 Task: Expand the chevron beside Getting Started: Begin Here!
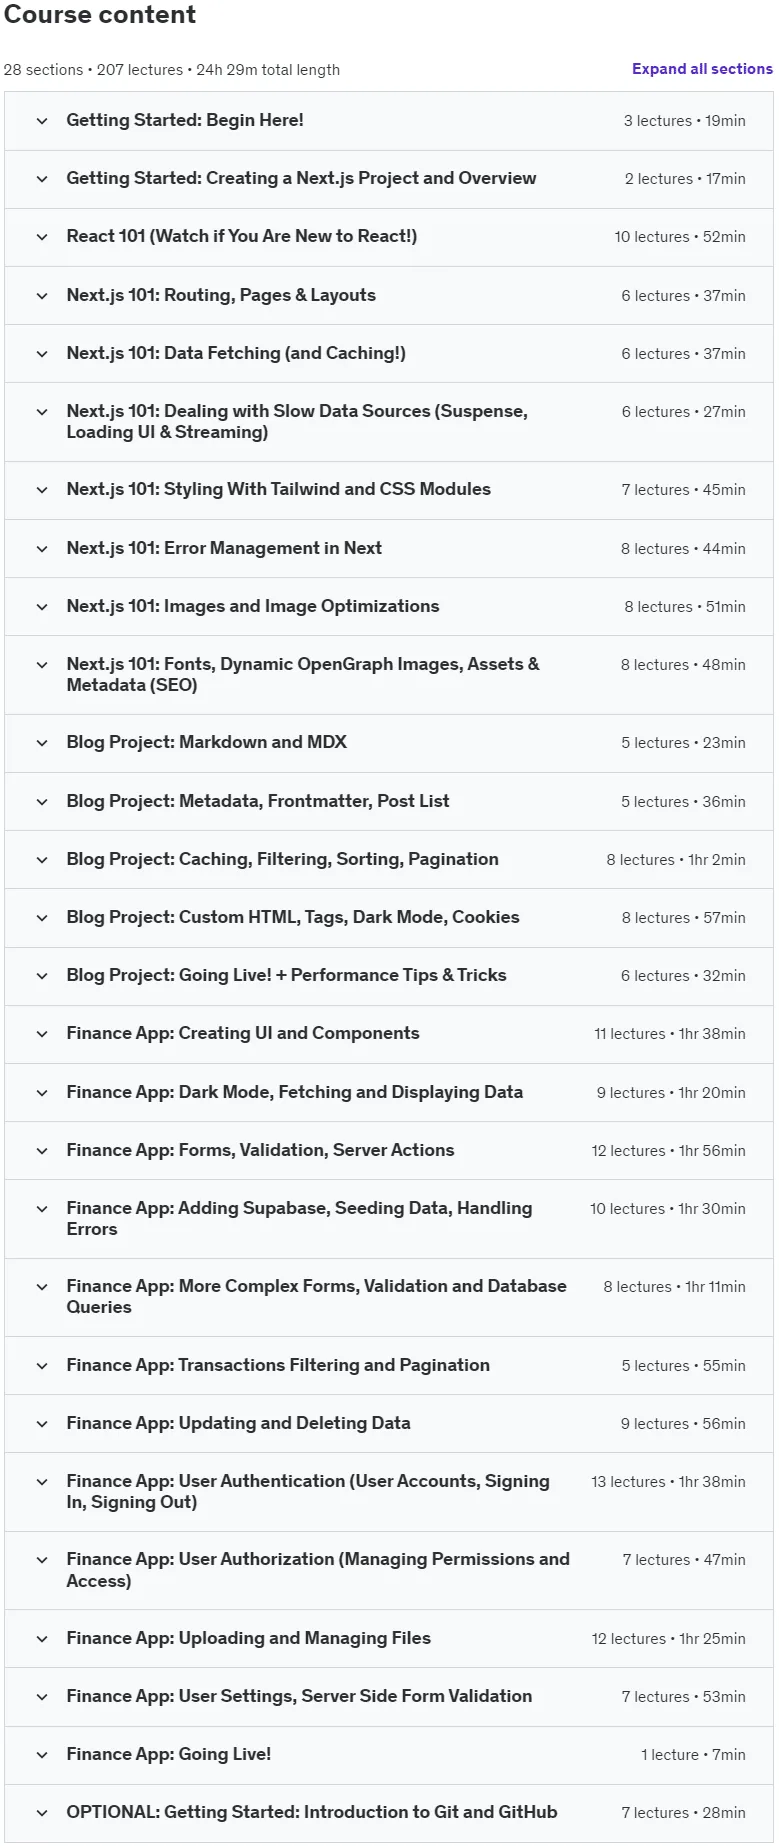42,121
